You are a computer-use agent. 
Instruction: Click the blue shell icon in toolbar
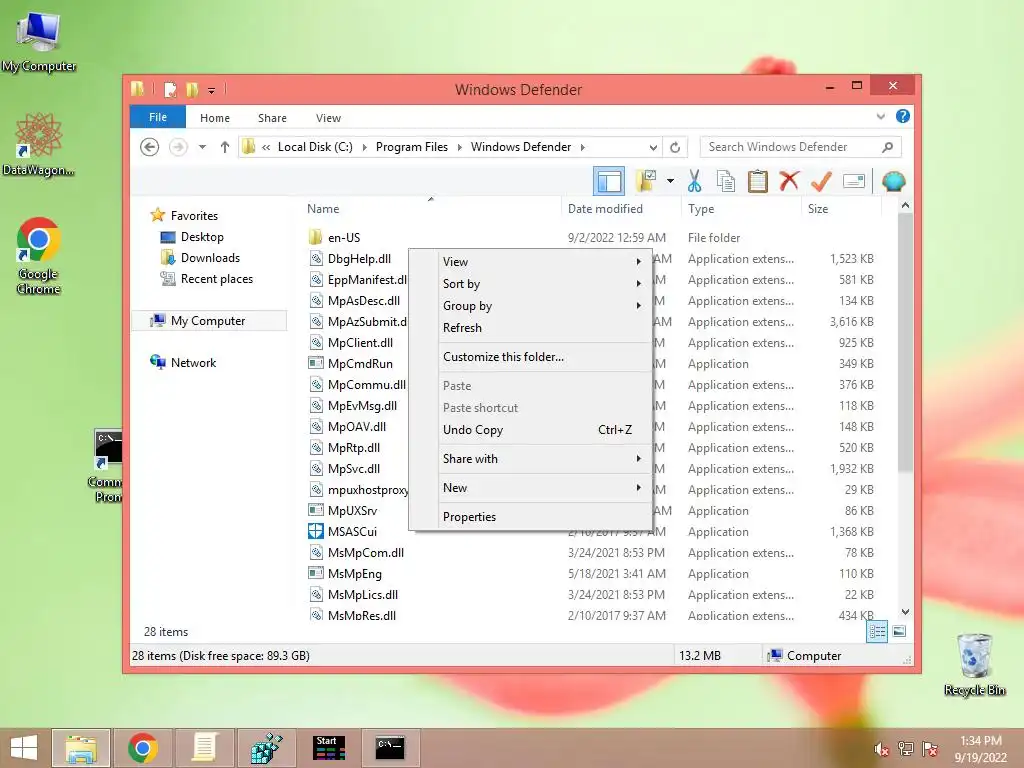[893, 181]
